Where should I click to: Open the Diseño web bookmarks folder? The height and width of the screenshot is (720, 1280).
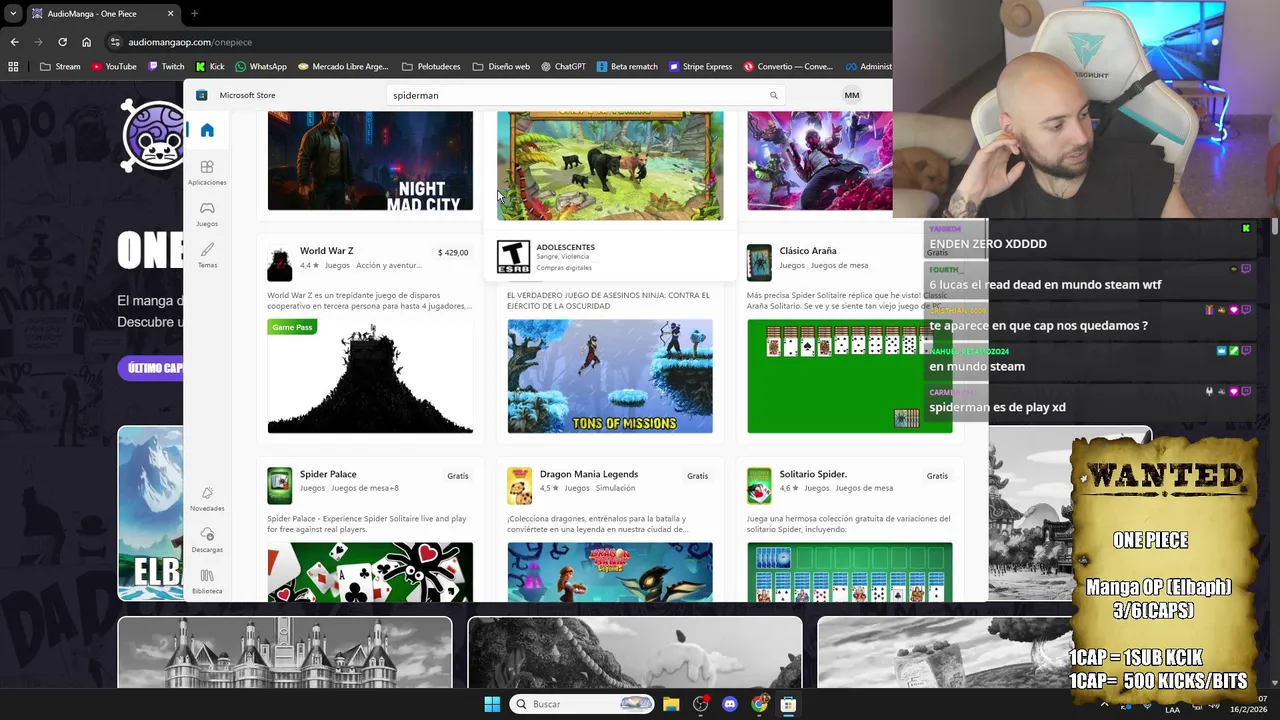(x=501, y=67)
